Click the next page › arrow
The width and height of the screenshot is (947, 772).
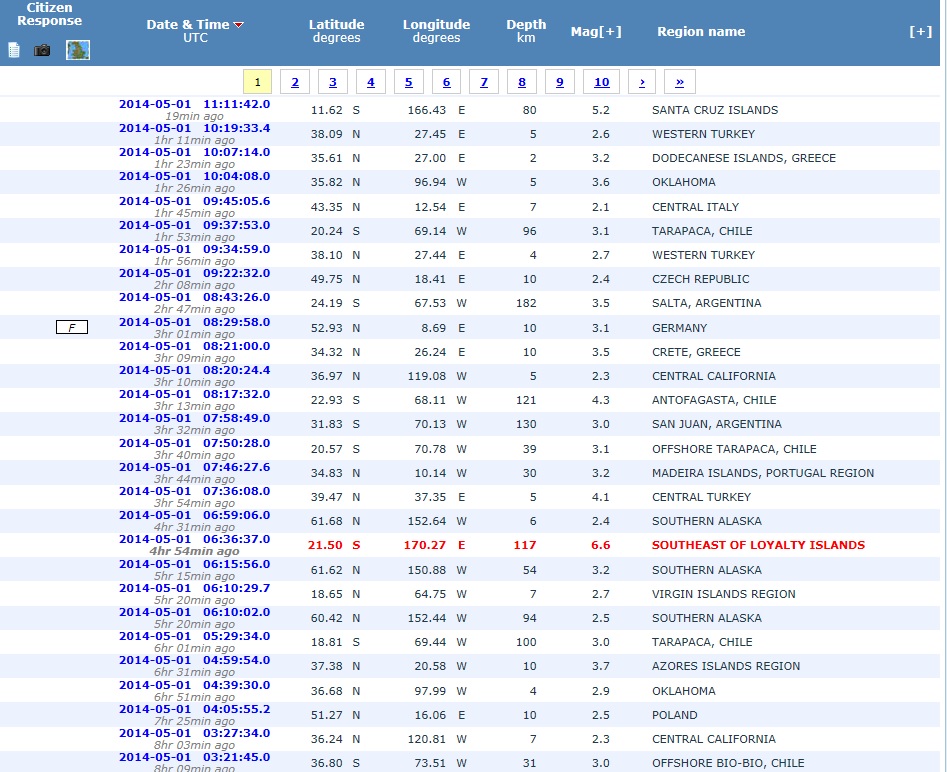pyautogui.click(x=642, y=82)
